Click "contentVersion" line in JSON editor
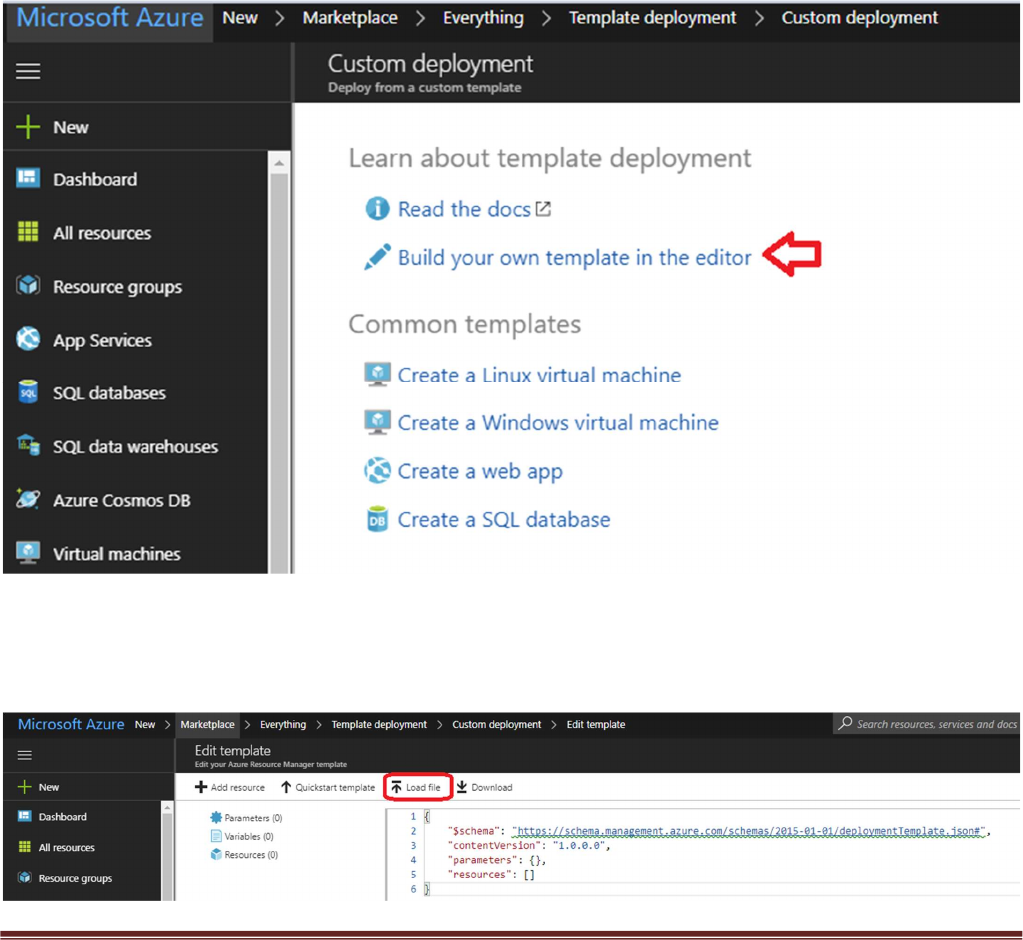 pos(528,845)
